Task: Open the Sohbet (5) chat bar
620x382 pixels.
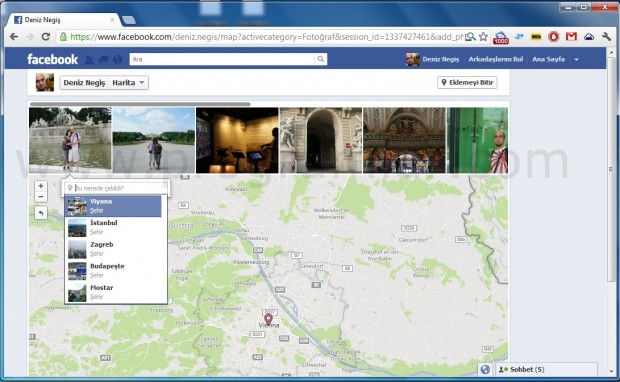Action: 546,369
